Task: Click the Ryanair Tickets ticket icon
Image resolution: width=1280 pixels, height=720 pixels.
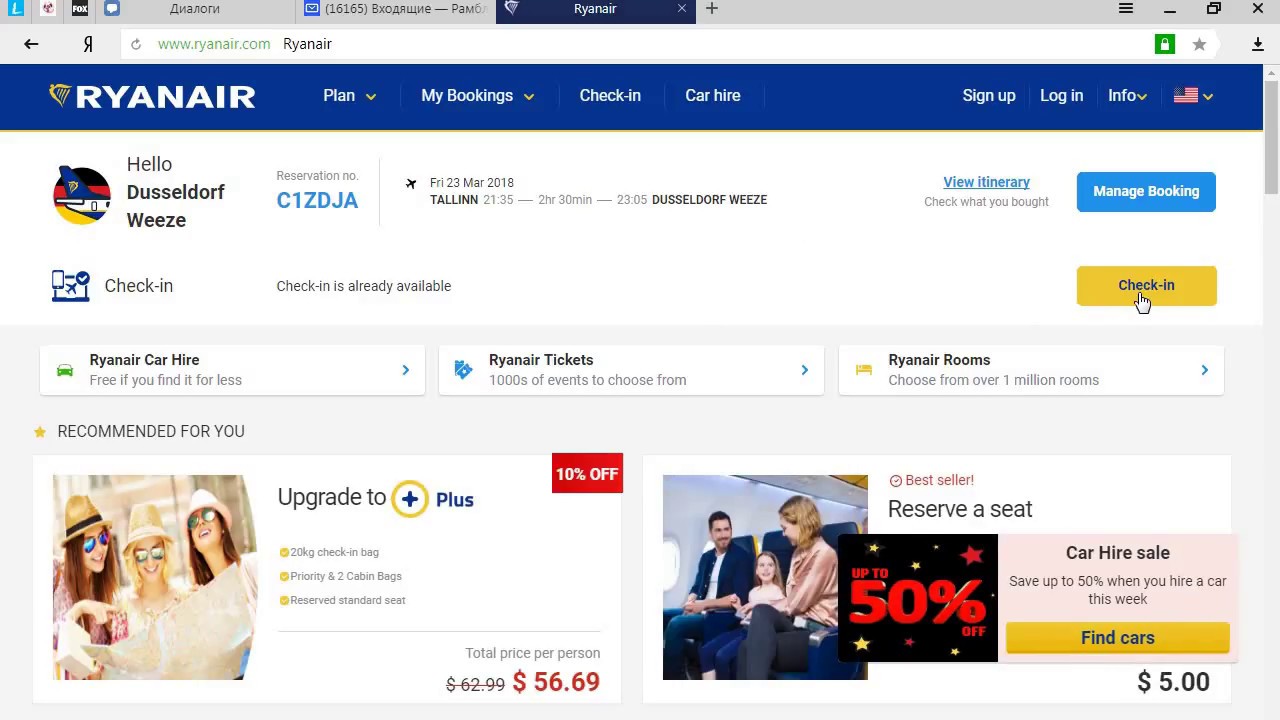Action: tap(463, 370)
